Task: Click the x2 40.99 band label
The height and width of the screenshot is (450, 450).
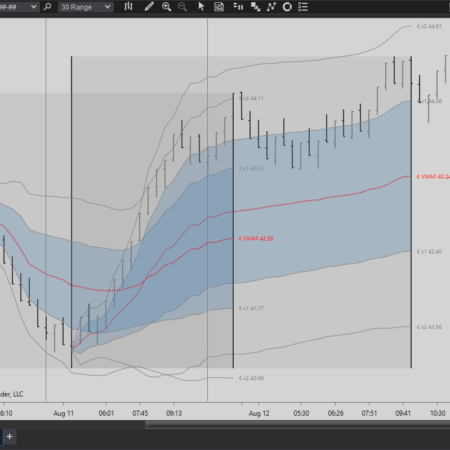Action: (x=251, y=378)
